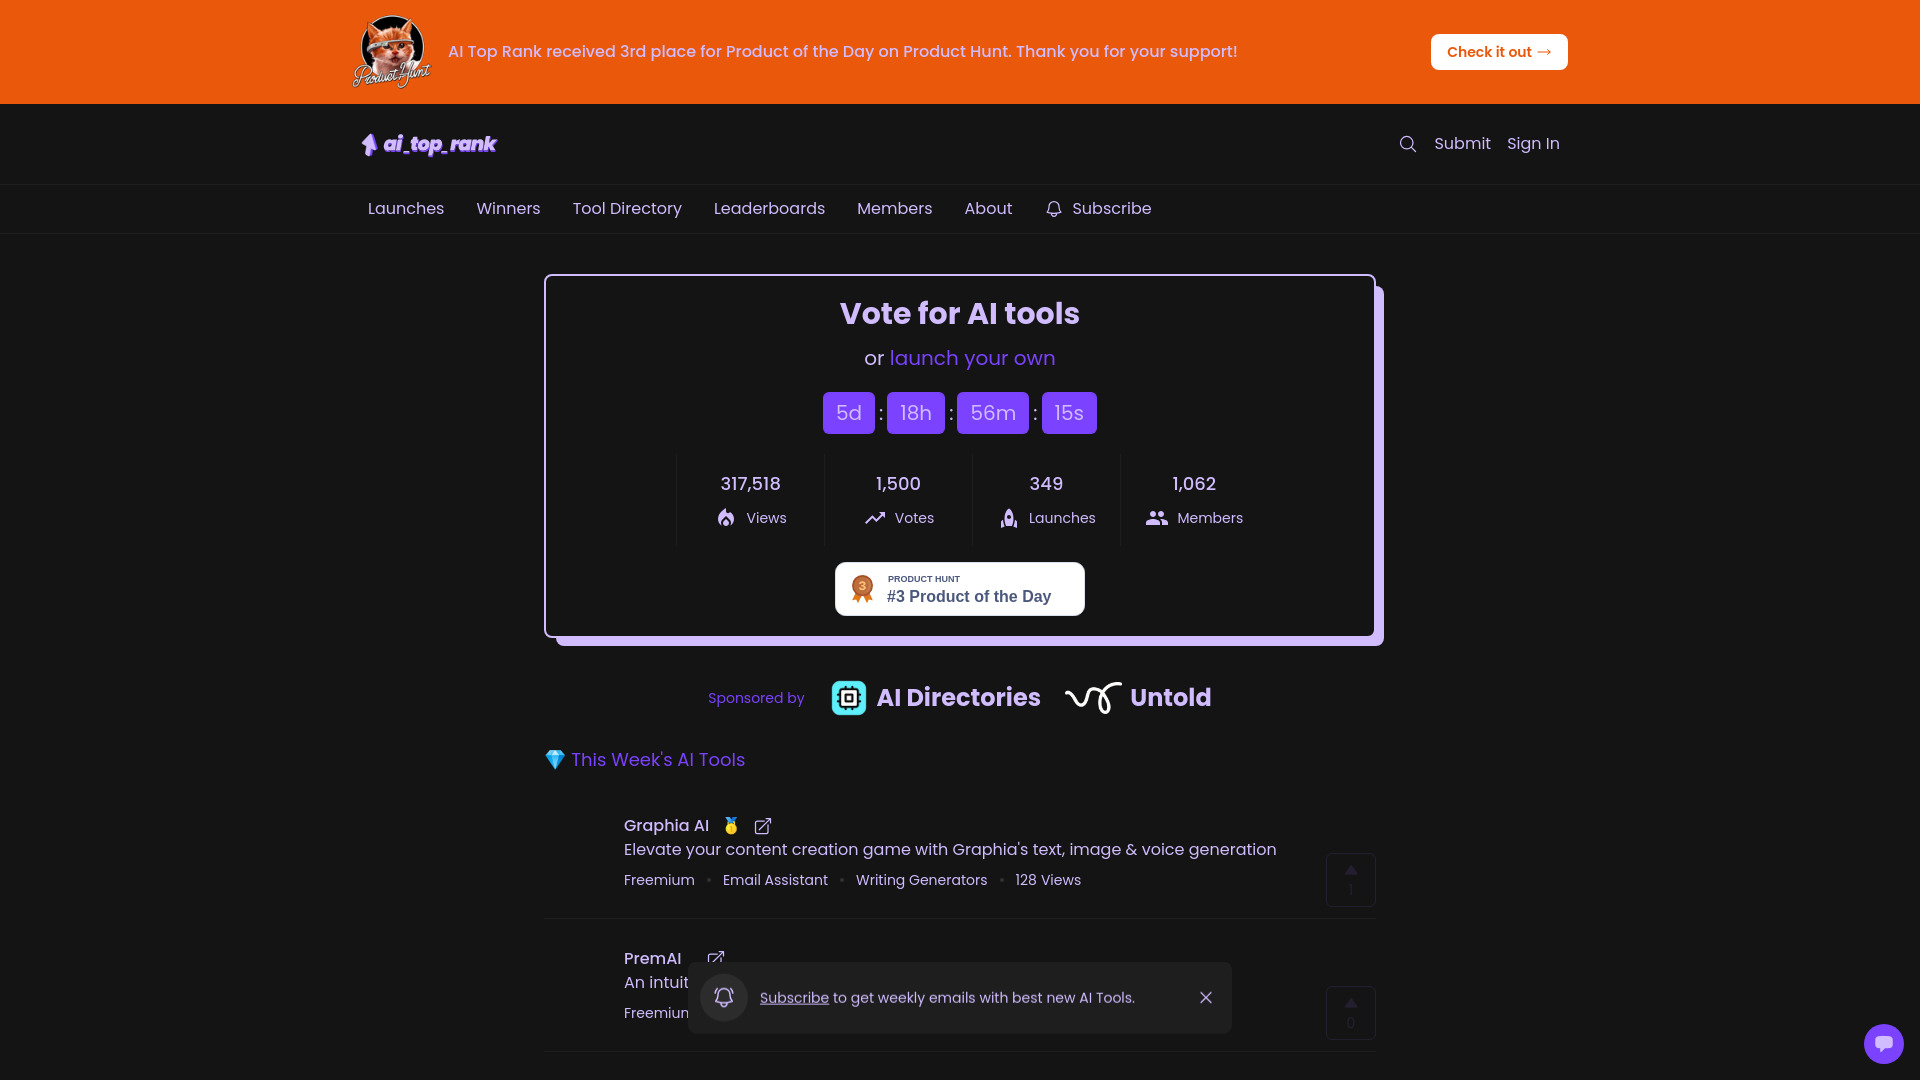Click the subscribe bell icon in navbar
This screenshot has width=1920, height=1080.
(x=1054, y=208)
